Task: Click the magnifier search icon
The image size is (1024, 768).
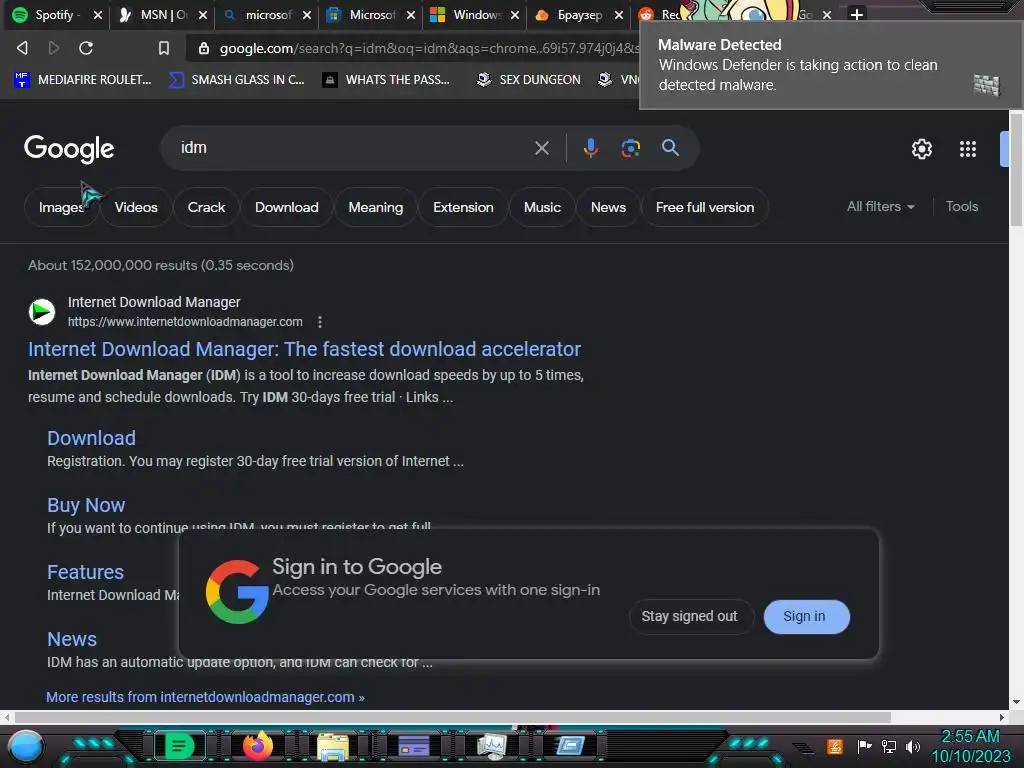Action: point(670,148)
